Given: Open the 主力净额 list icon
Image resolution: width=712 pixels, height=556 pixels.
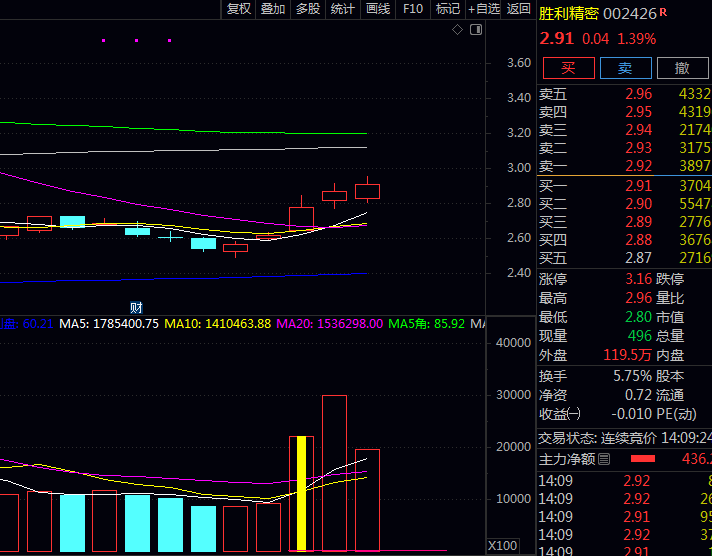Looking at the screenshot, I should point(604,459).
